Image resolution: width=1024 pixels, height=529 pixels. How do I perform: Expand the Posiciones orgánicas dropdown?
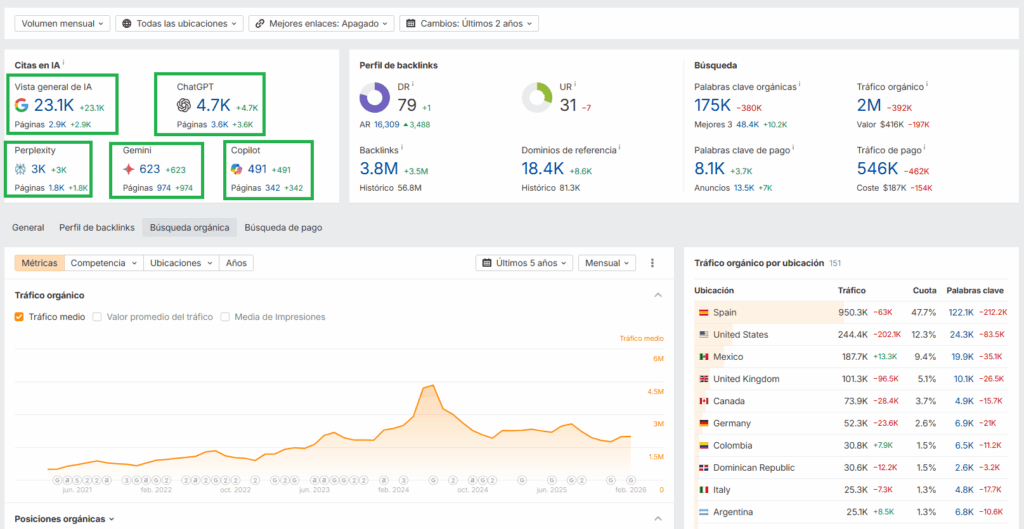tap(65, 519)
